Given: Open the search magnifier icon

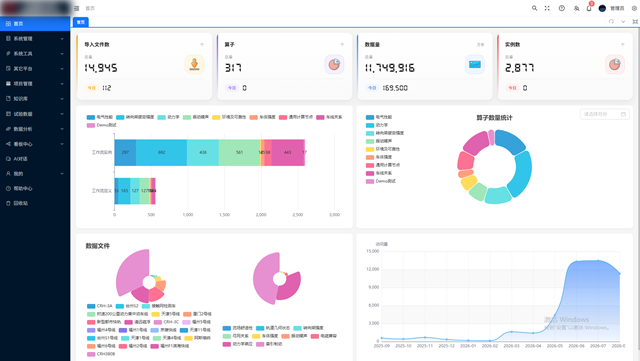Looking at the screenshot, I should [x=534, y=8].
